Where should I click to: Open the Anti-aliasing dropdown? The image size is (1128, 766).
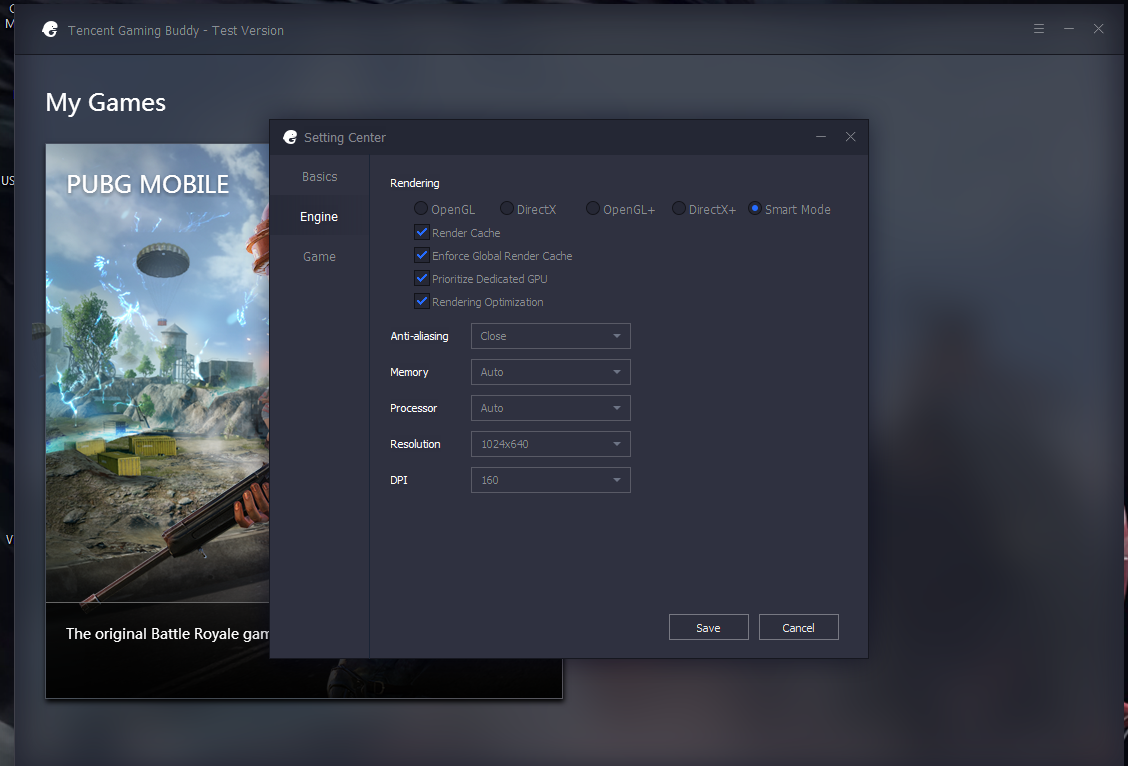tap(550, 336)
